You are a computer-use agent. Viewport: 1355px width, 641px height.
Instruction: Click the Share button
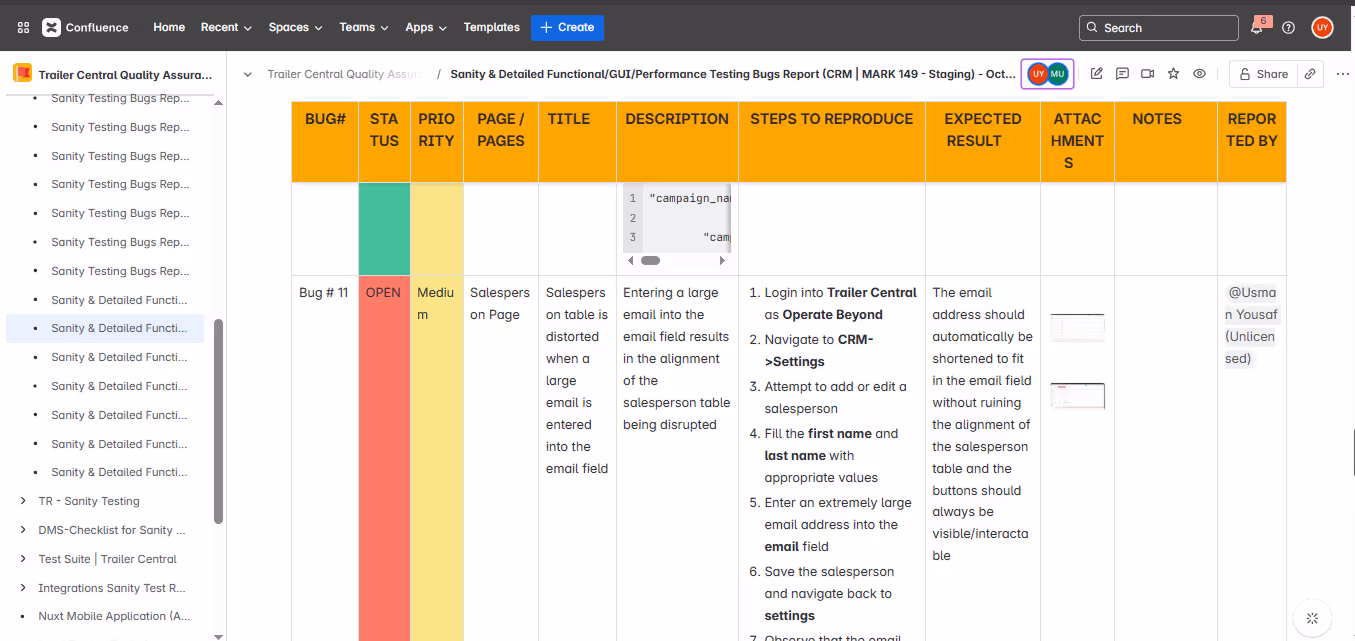tap(1263, 74)
